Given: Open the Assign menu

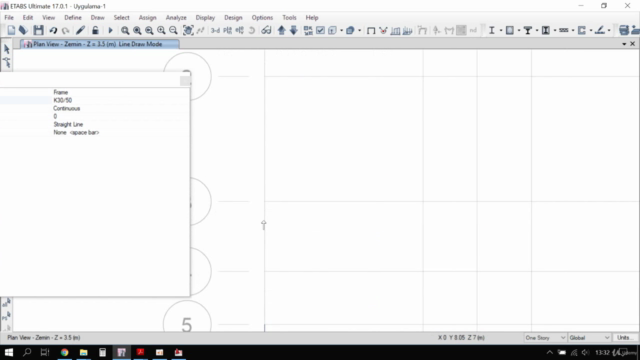Looking at the screenshot, I should tap(147, 18).
